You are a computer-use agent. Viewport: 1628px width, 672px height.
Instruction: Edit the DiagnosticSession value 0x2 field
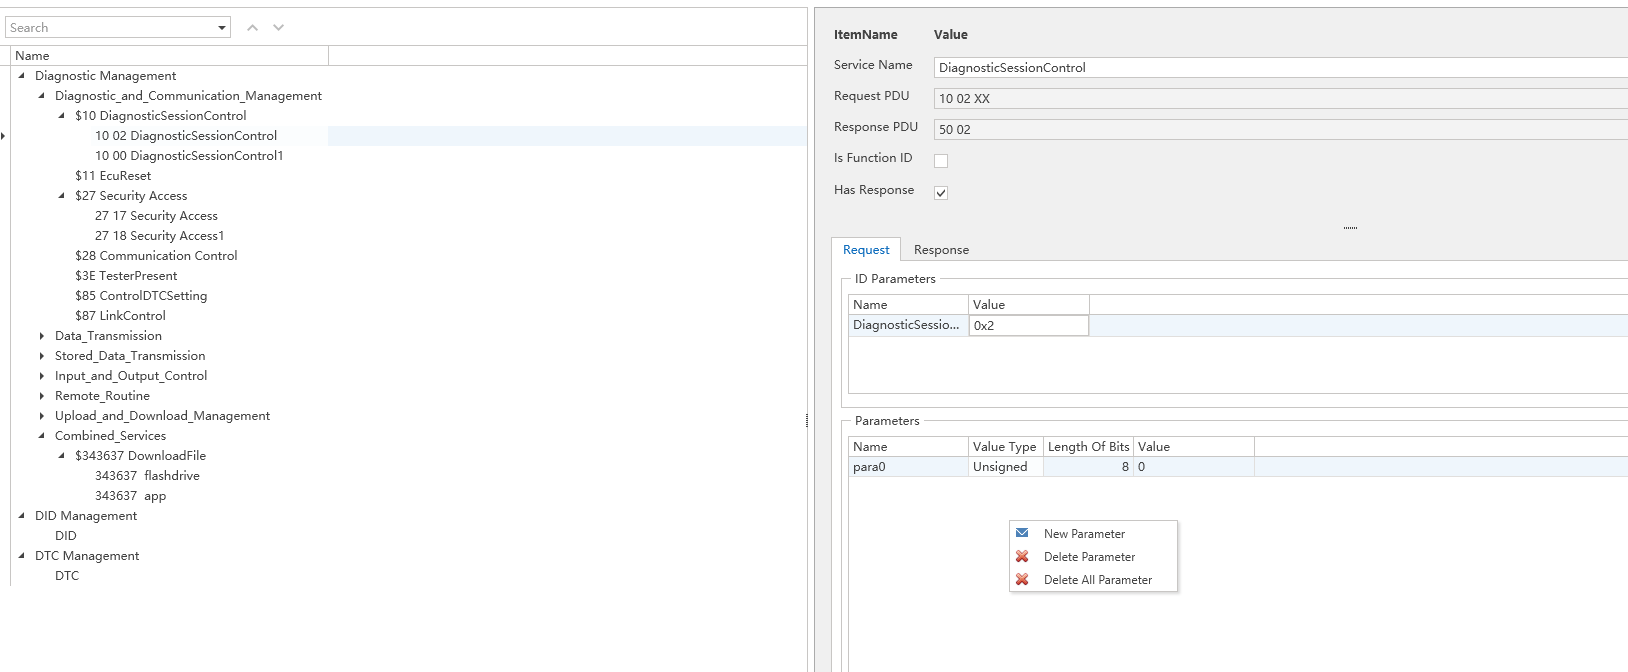[1028, 326]
